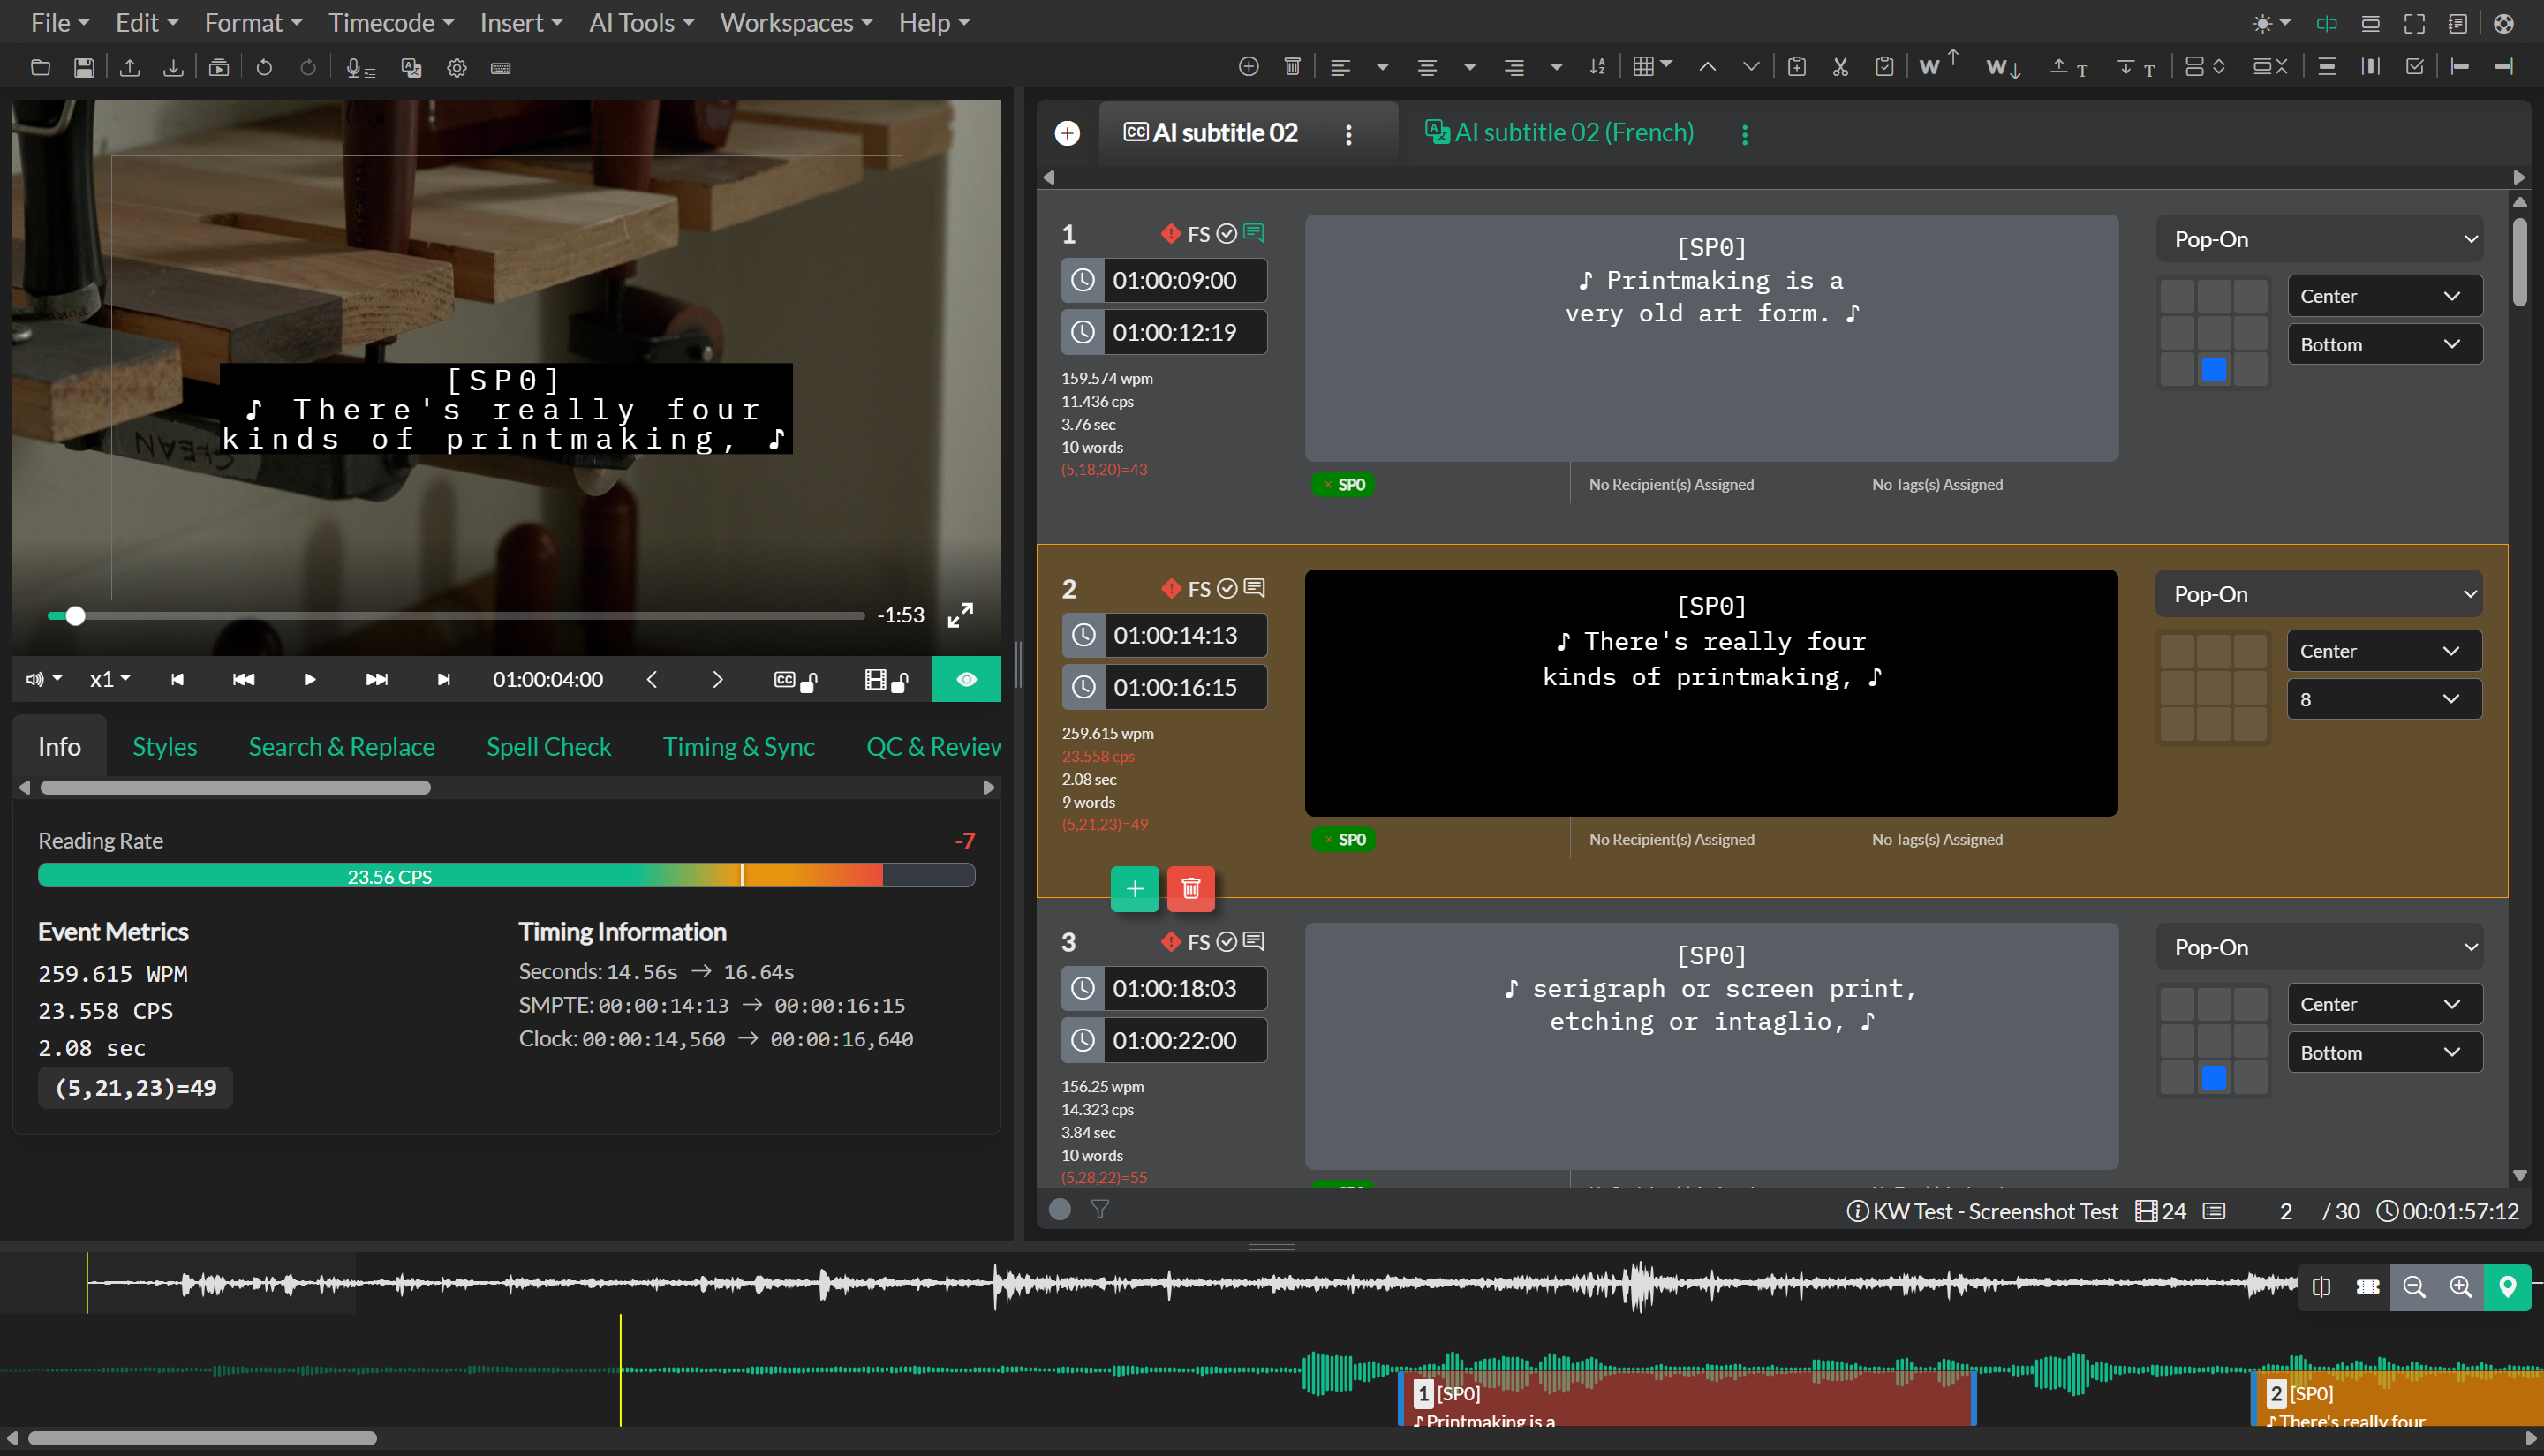Click the filter funnel icon below list
The image size is (2544, 1456).
pyautogui.click(x=1100, y=1210)
